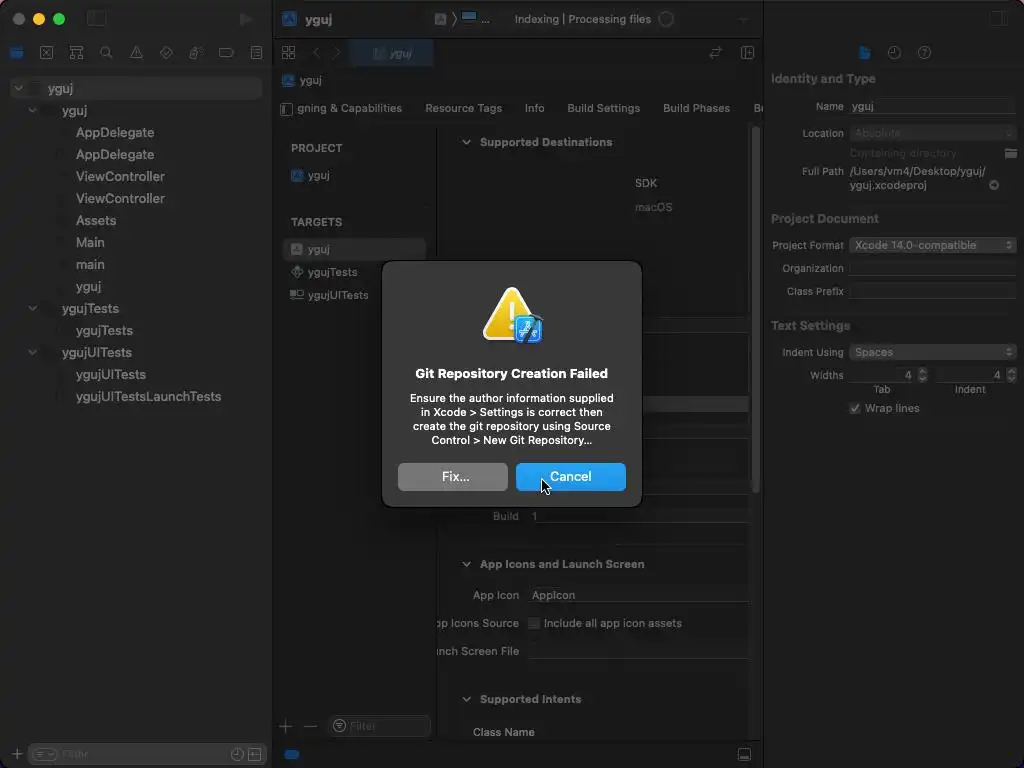Image resolution: width=1024 pixels, height=768 pixels.
Task: Click the Cancel button in the dialog
Action: pos(570,477)
